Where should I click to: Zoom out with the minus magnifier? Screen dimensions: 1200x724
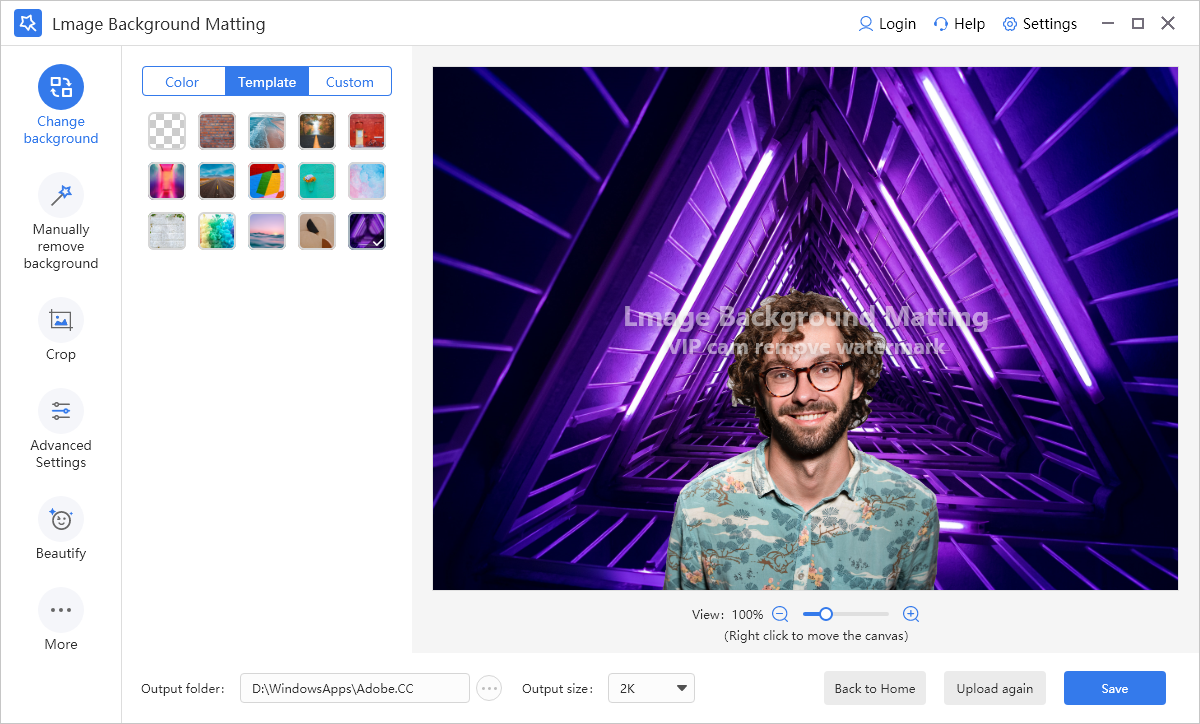[x=780, y=614]
